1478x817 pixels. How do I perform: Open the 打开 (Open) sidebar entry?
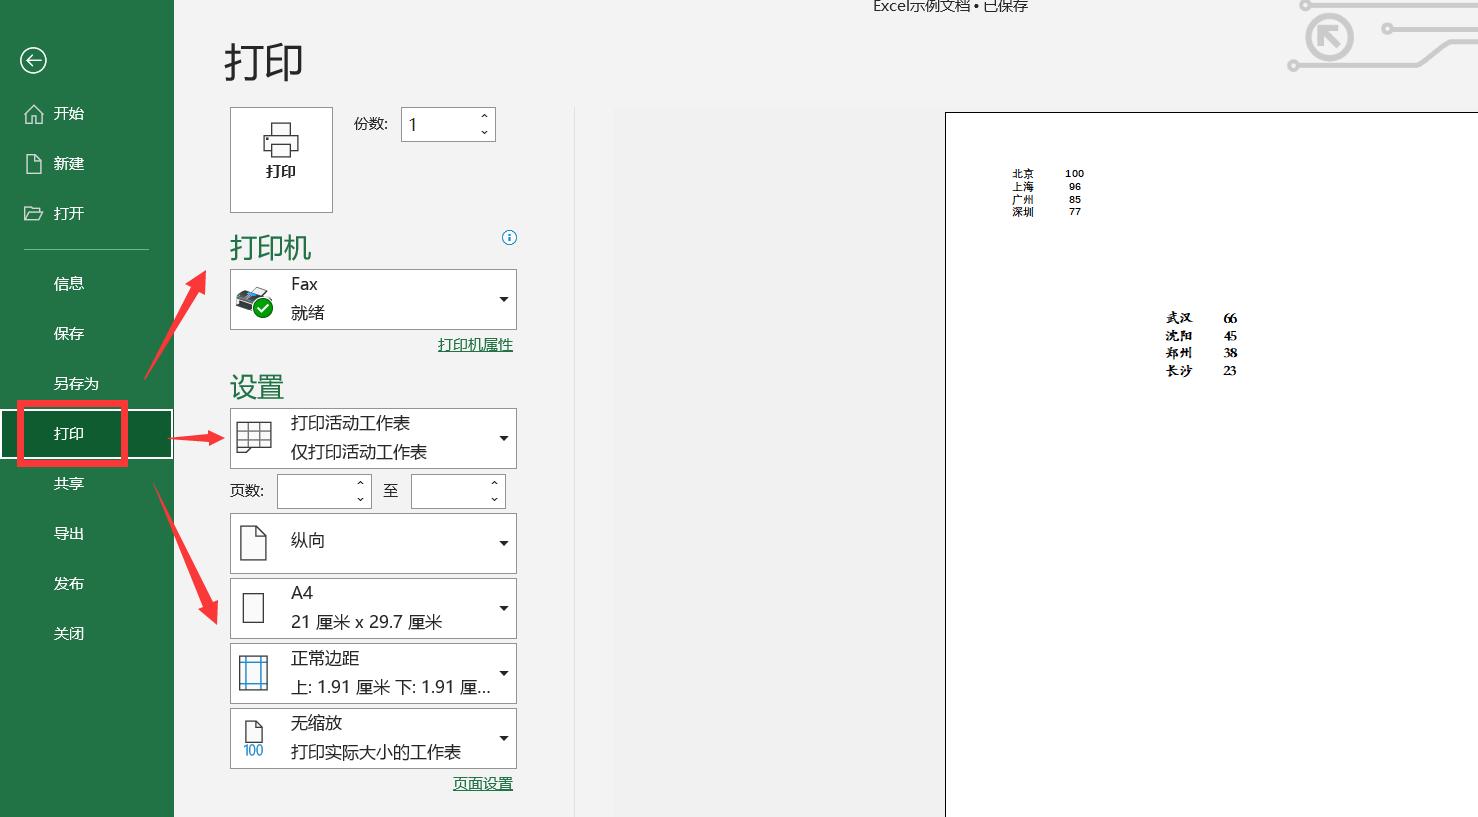point(34,213)
